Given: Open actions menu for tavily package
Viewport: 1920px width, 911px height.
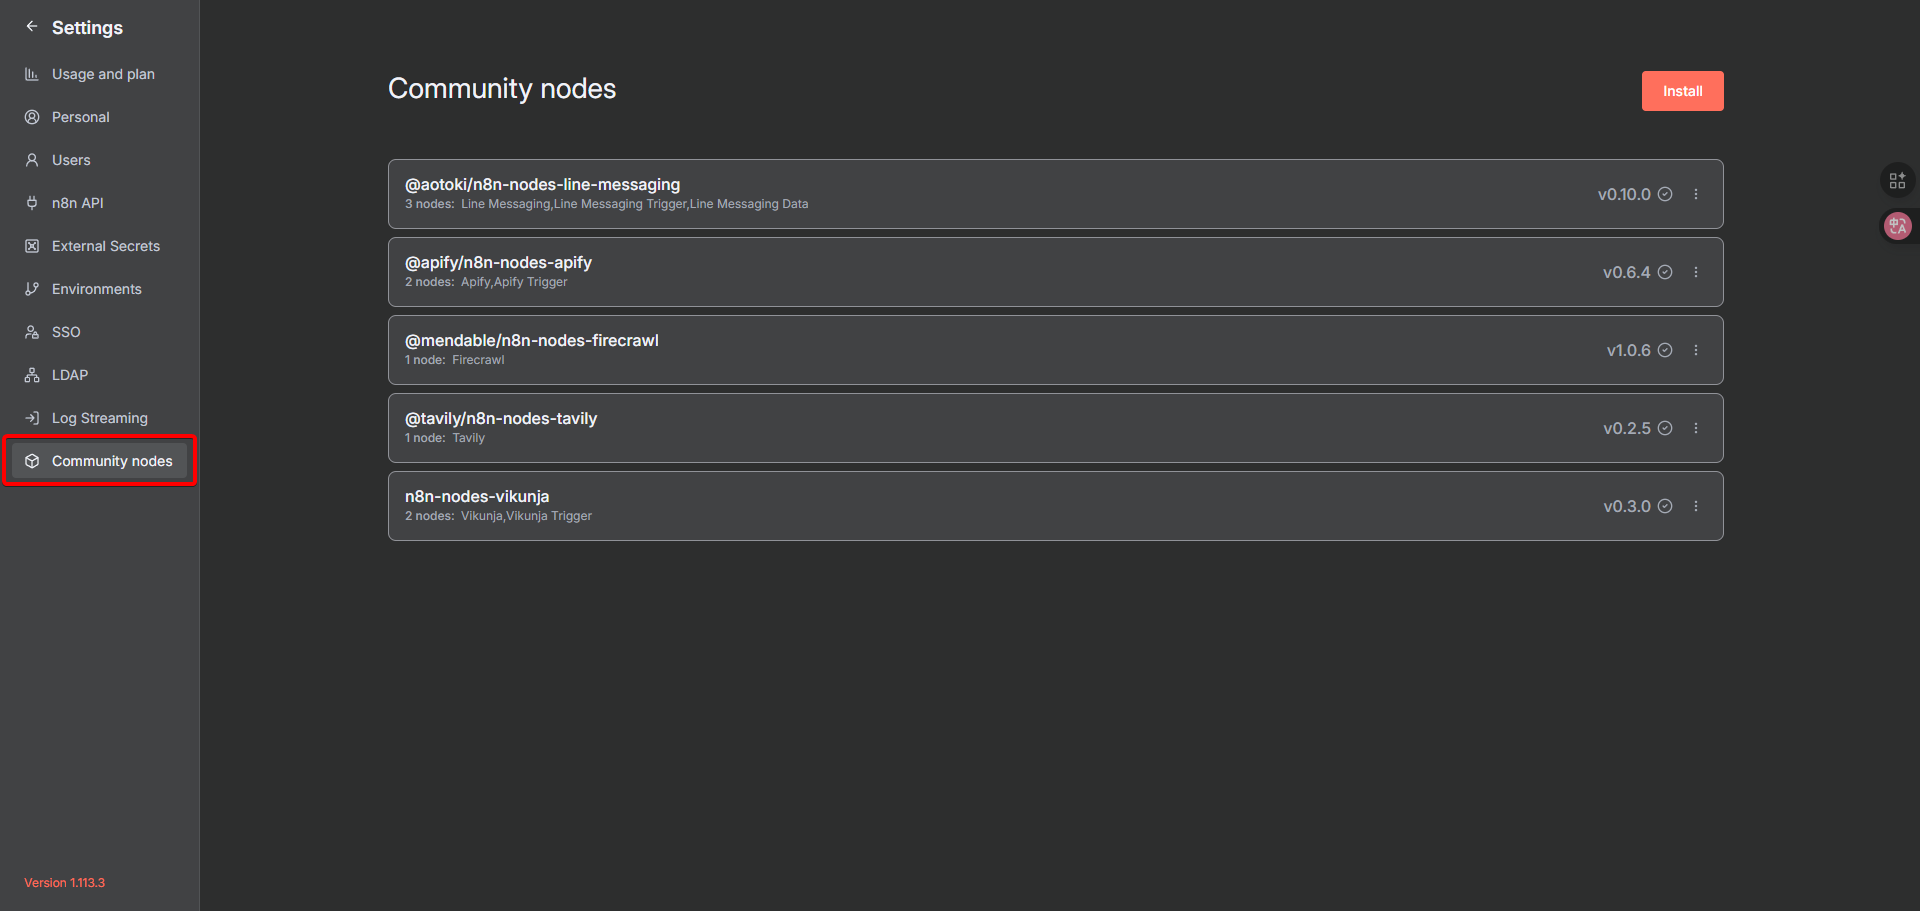Looking at the screenshot, I should point(1696,428).
